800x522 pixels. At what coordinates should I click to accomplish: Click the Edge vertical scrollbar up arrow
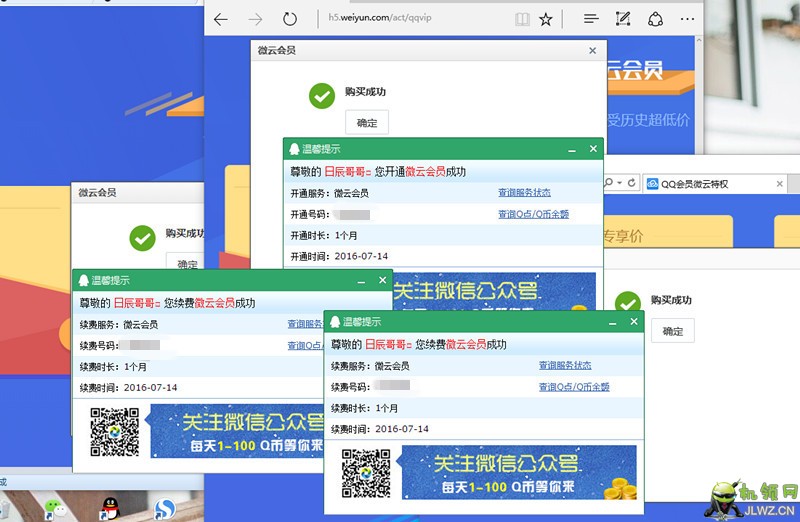click(699, 40)
